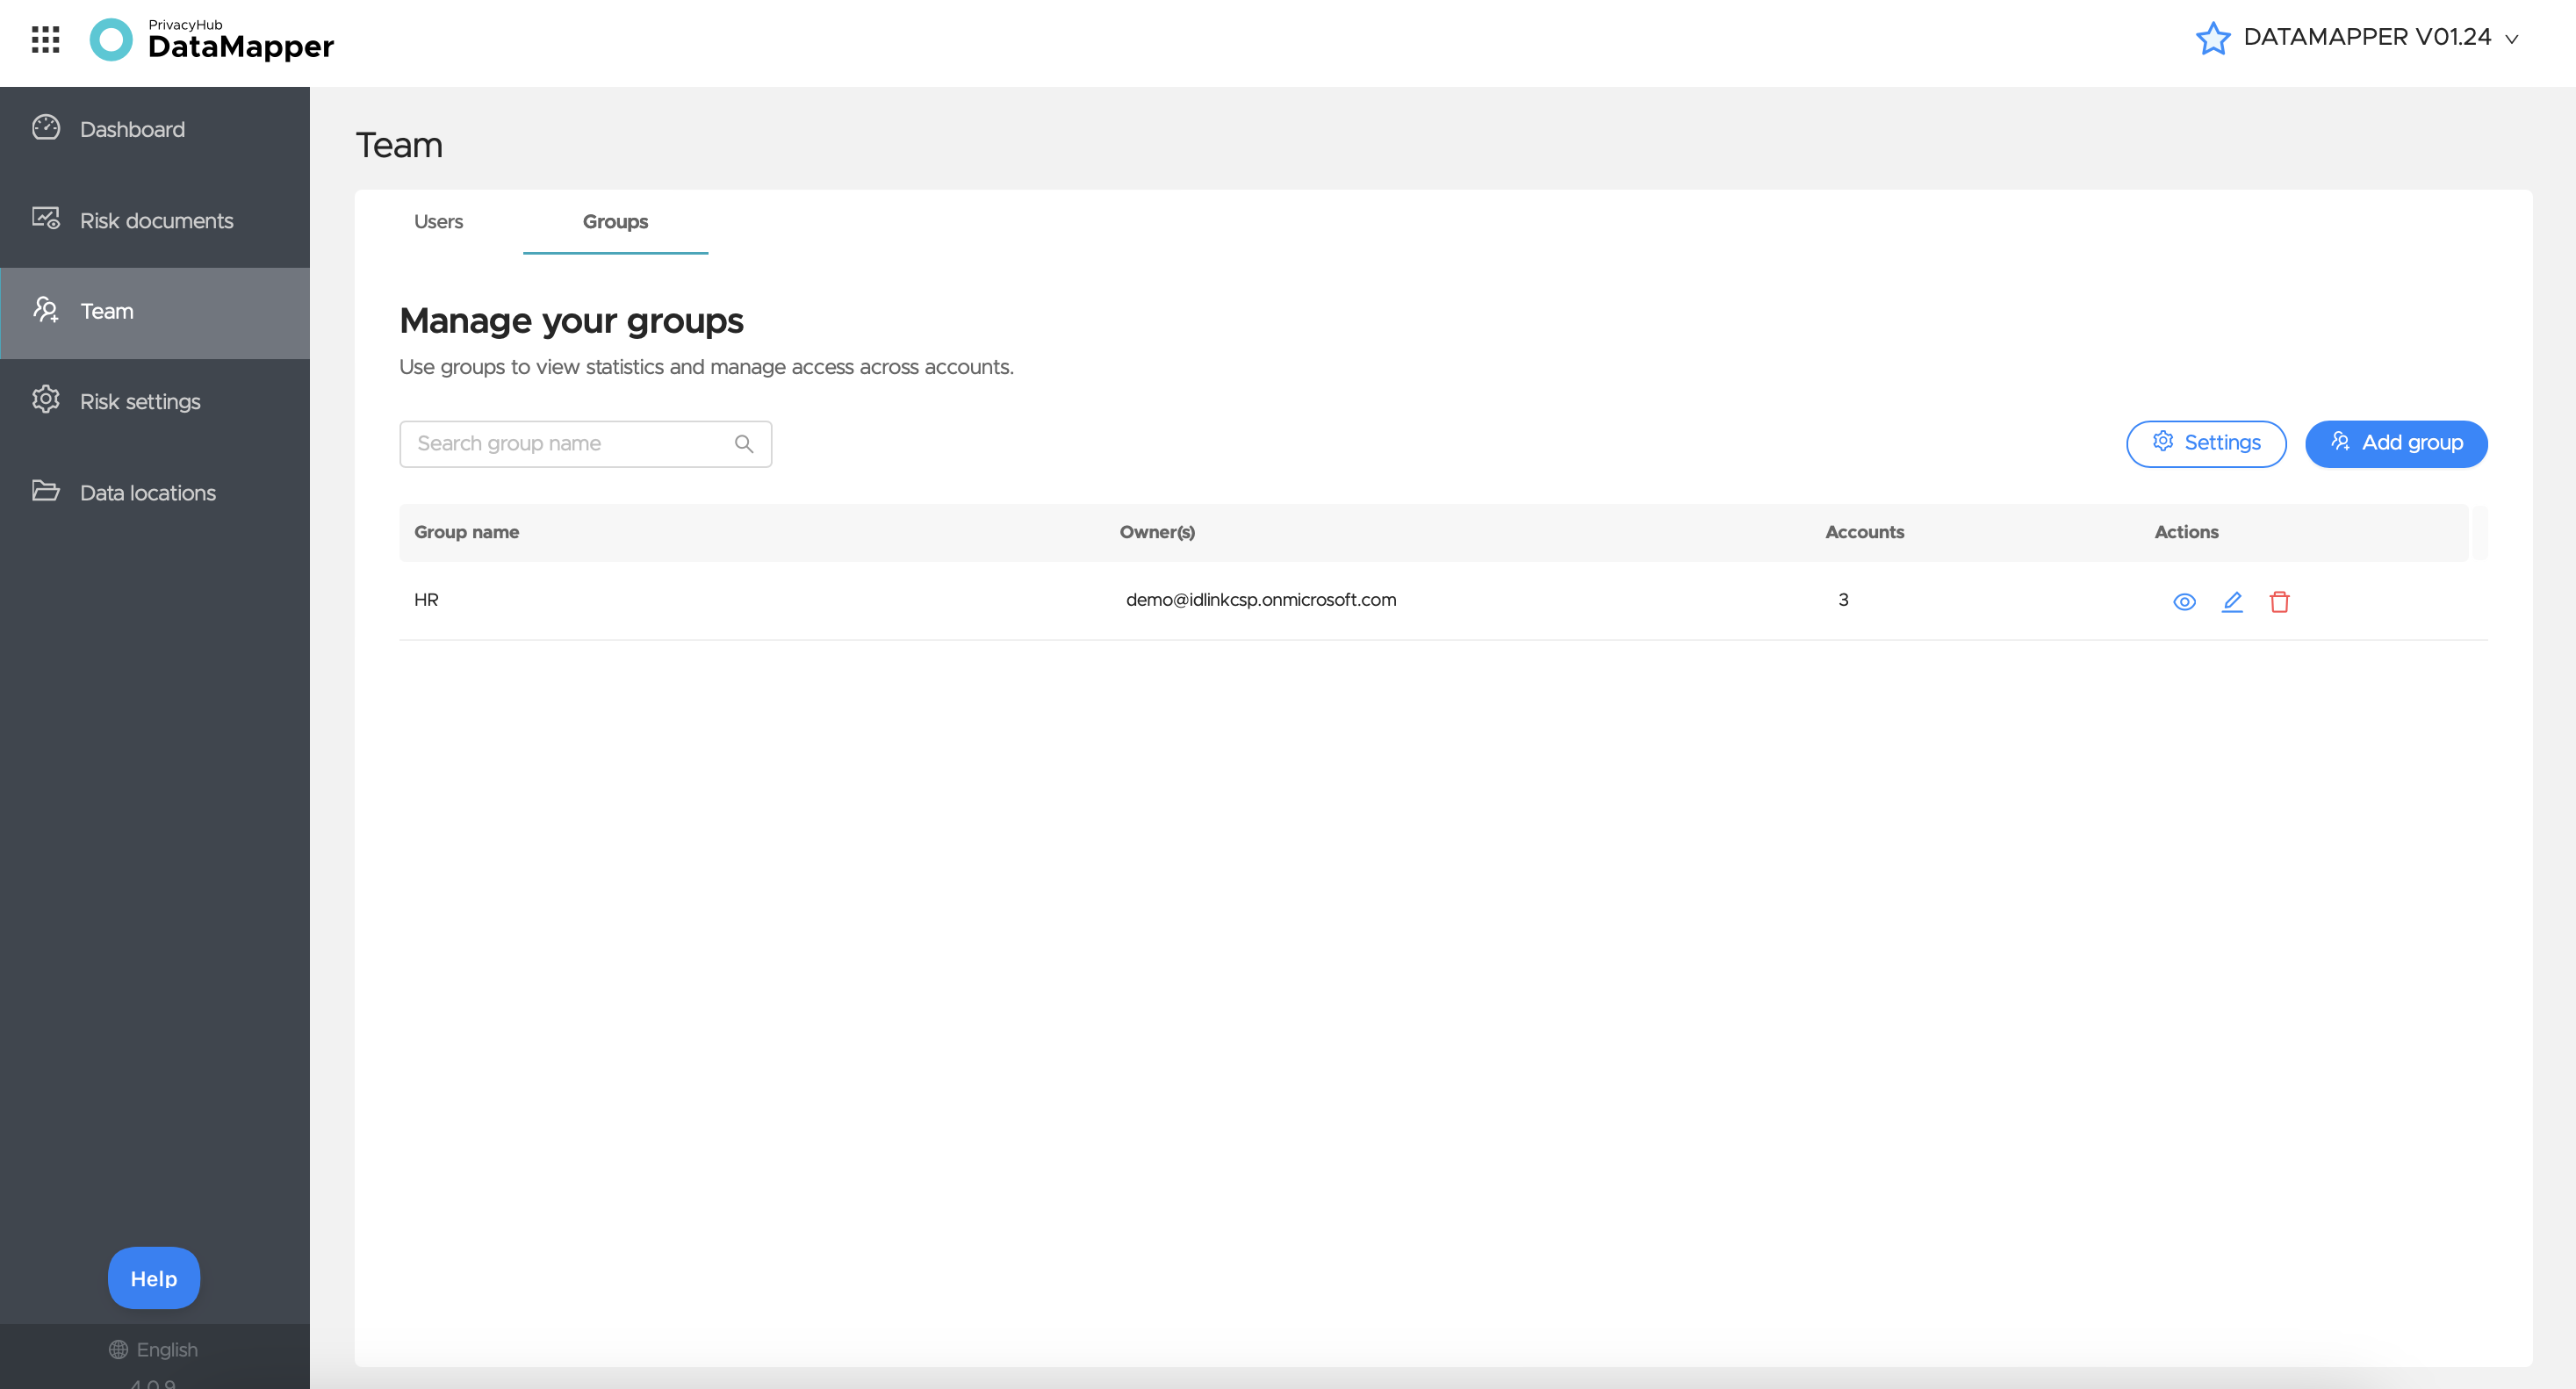Viewport: 2576px width, 1389px height.
Task: Delete the HR group with trash icon
Action: pos(2279,601)
